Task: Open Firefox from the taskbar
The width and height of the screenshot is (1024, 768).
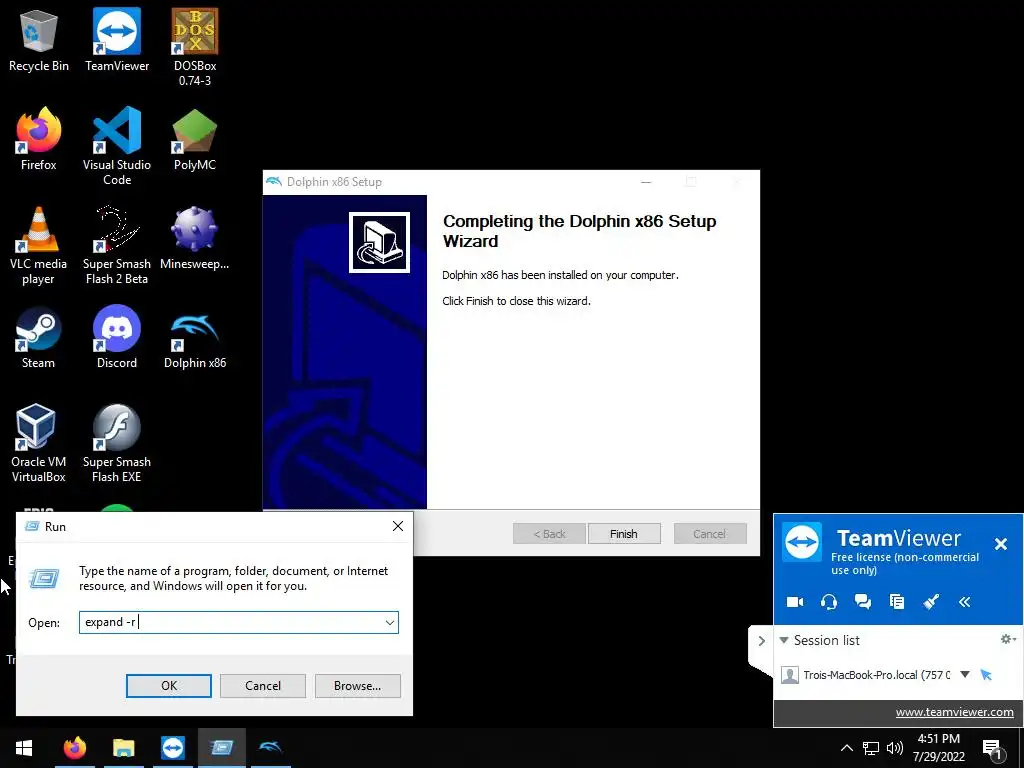Action: (74, 748)
